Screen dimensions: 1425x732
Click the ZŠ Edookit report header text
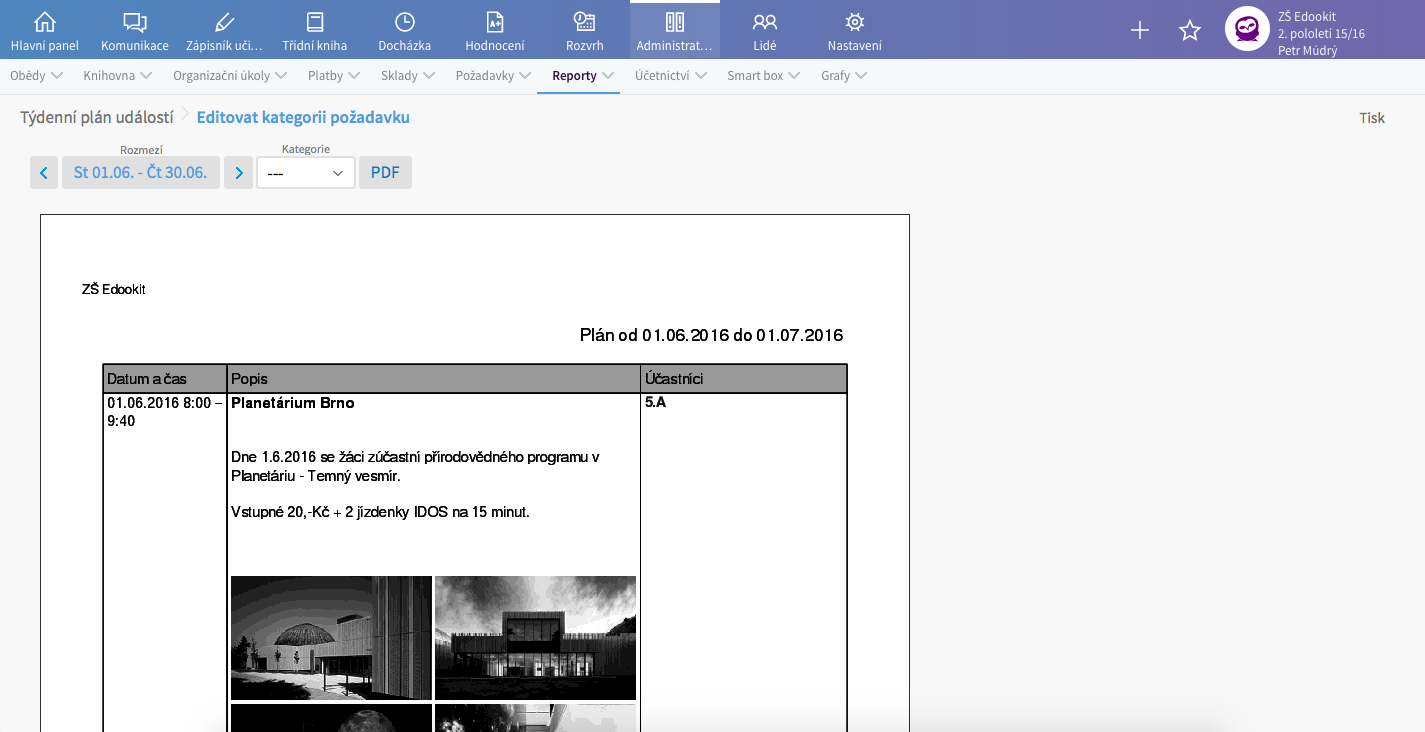click(114, 289)
